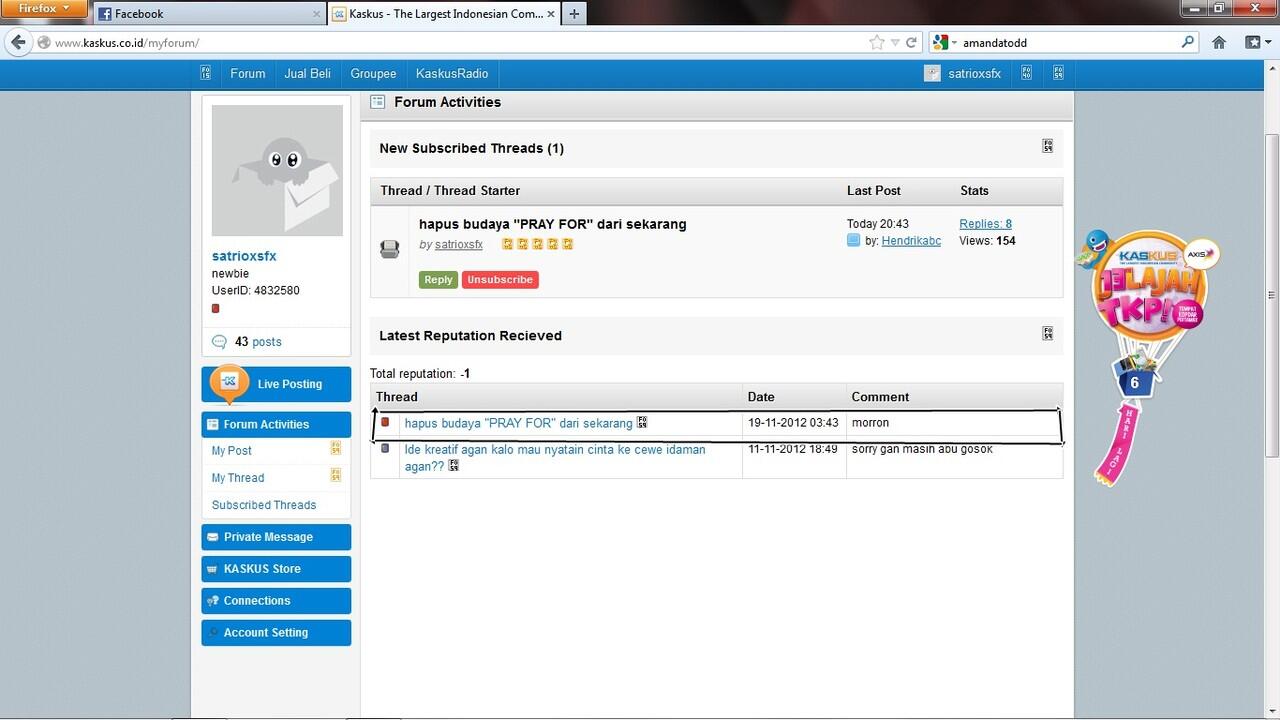Collapse the New Subscribed Threads section icon

(x=1048, y=146)
